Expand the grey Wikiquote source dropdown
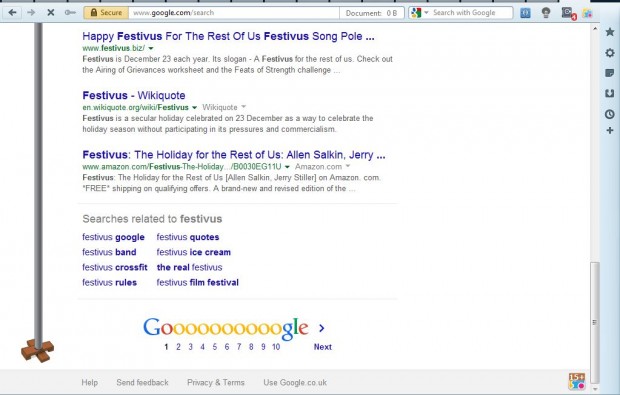620x395 pixels. tap(244, 107)
